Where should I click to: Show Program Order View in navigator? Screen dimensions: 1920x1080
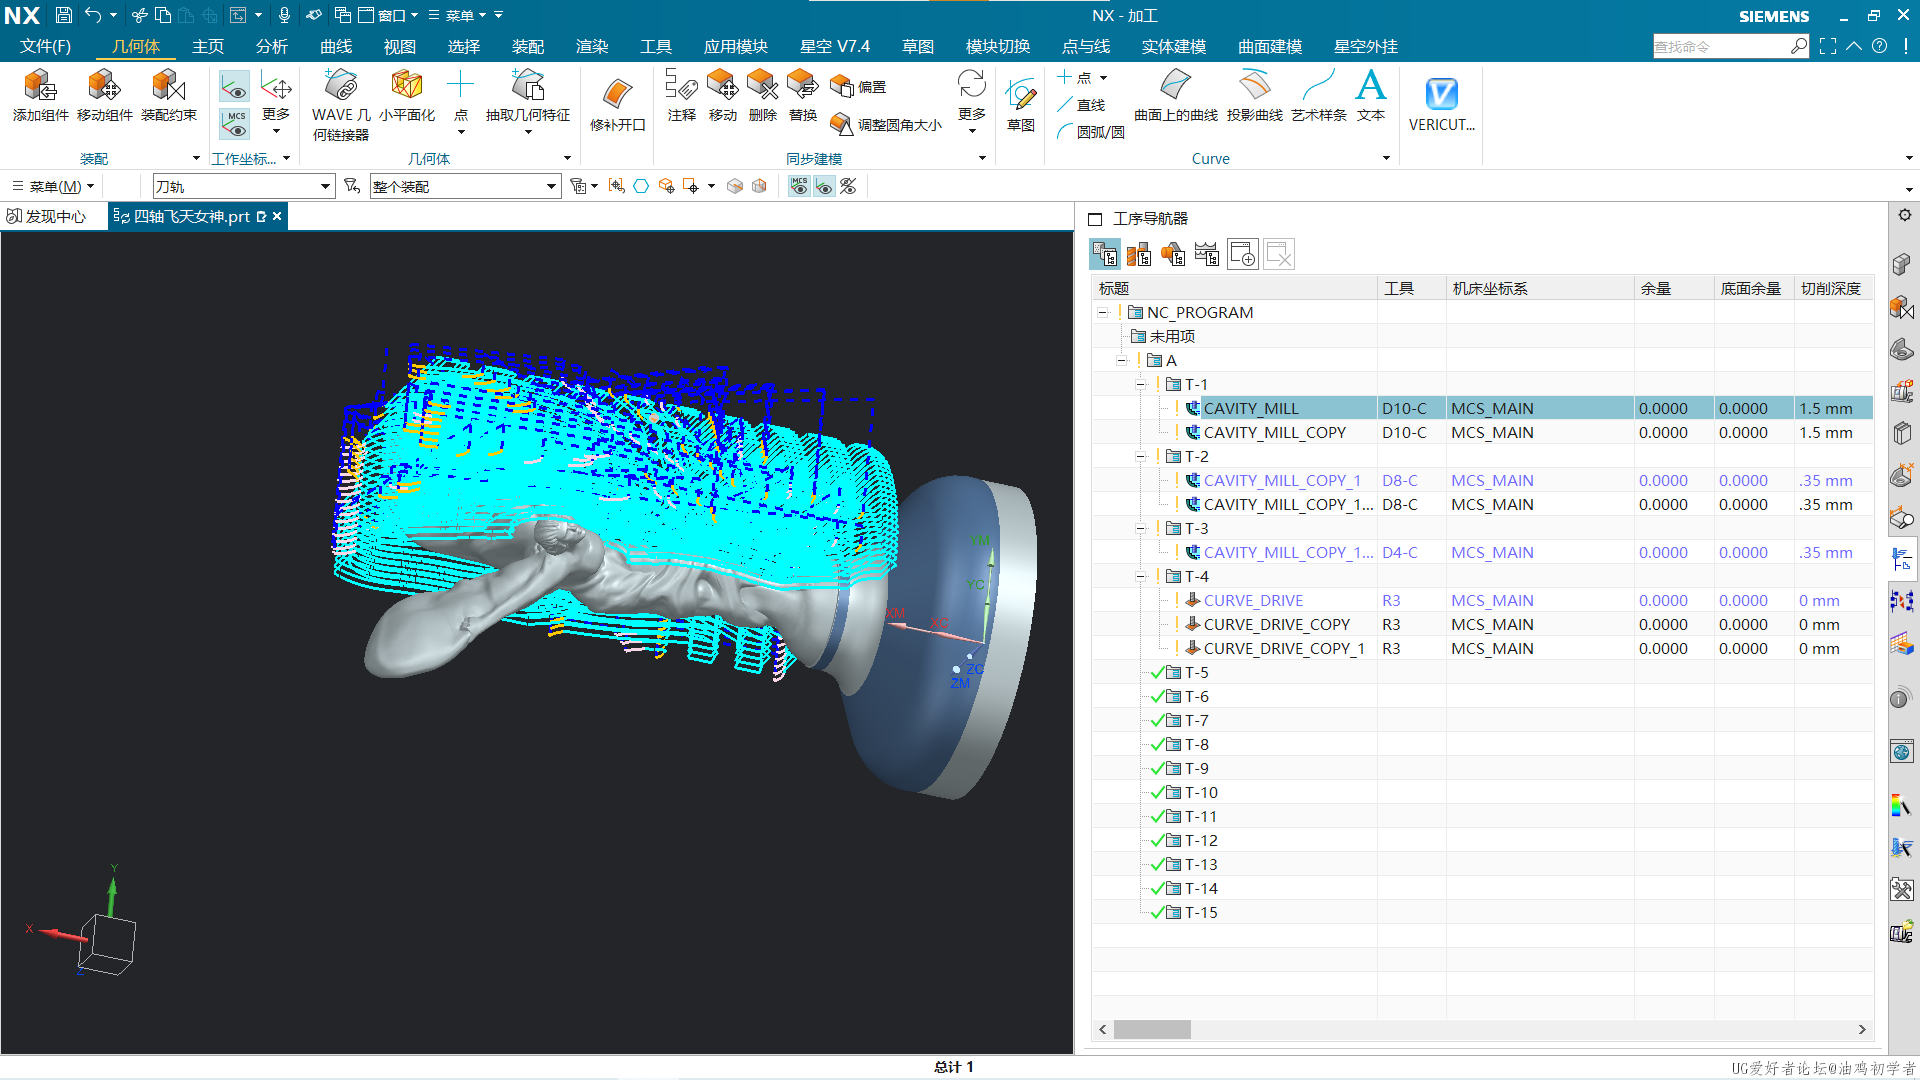pyautogui.click(x=1105, y=255)
